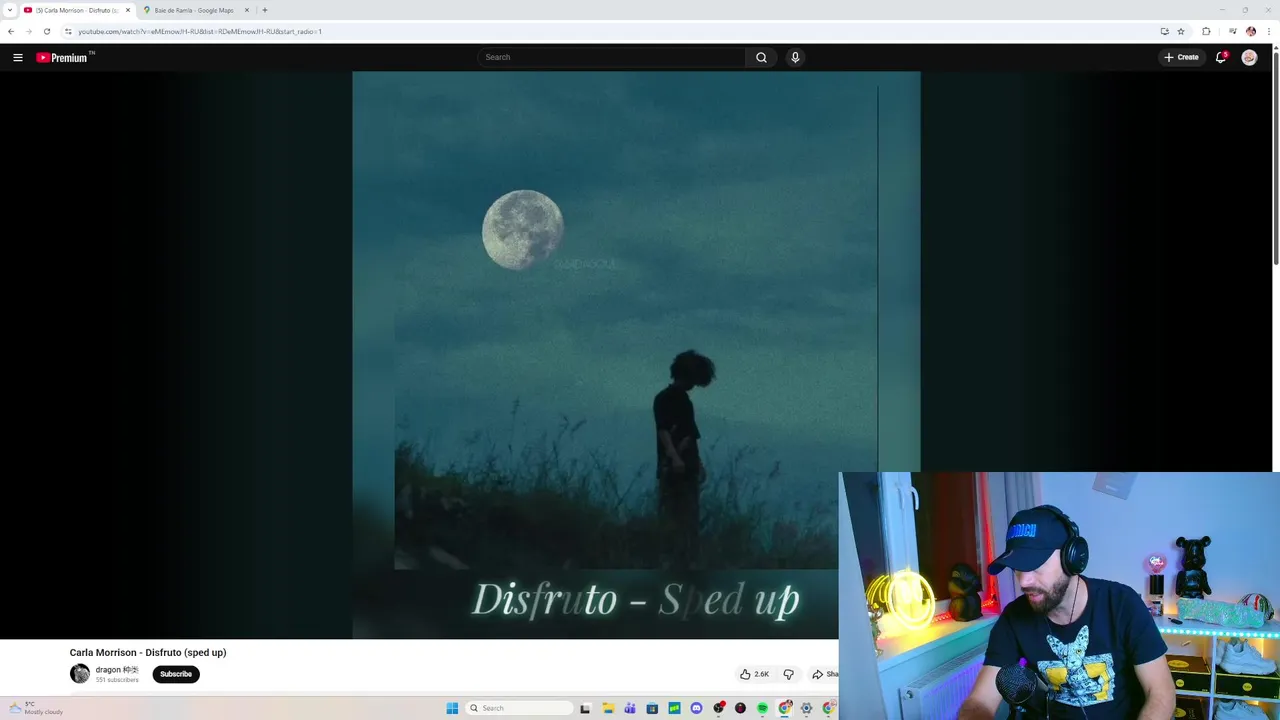Viewport: 1280px width, 720px height.
Task: Open Settings gear from taskbar
Action: [x=806, y=708]
